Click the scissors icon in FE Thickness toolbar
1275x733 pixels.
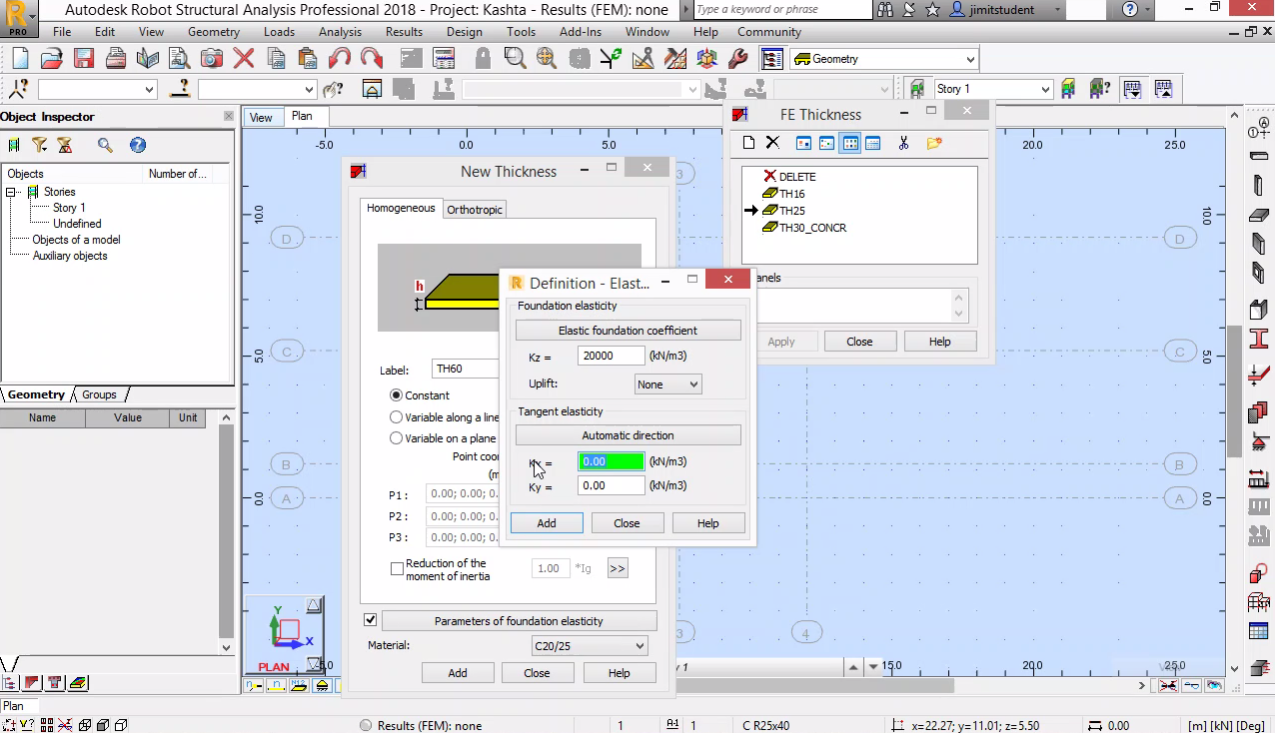coord(903,143)
